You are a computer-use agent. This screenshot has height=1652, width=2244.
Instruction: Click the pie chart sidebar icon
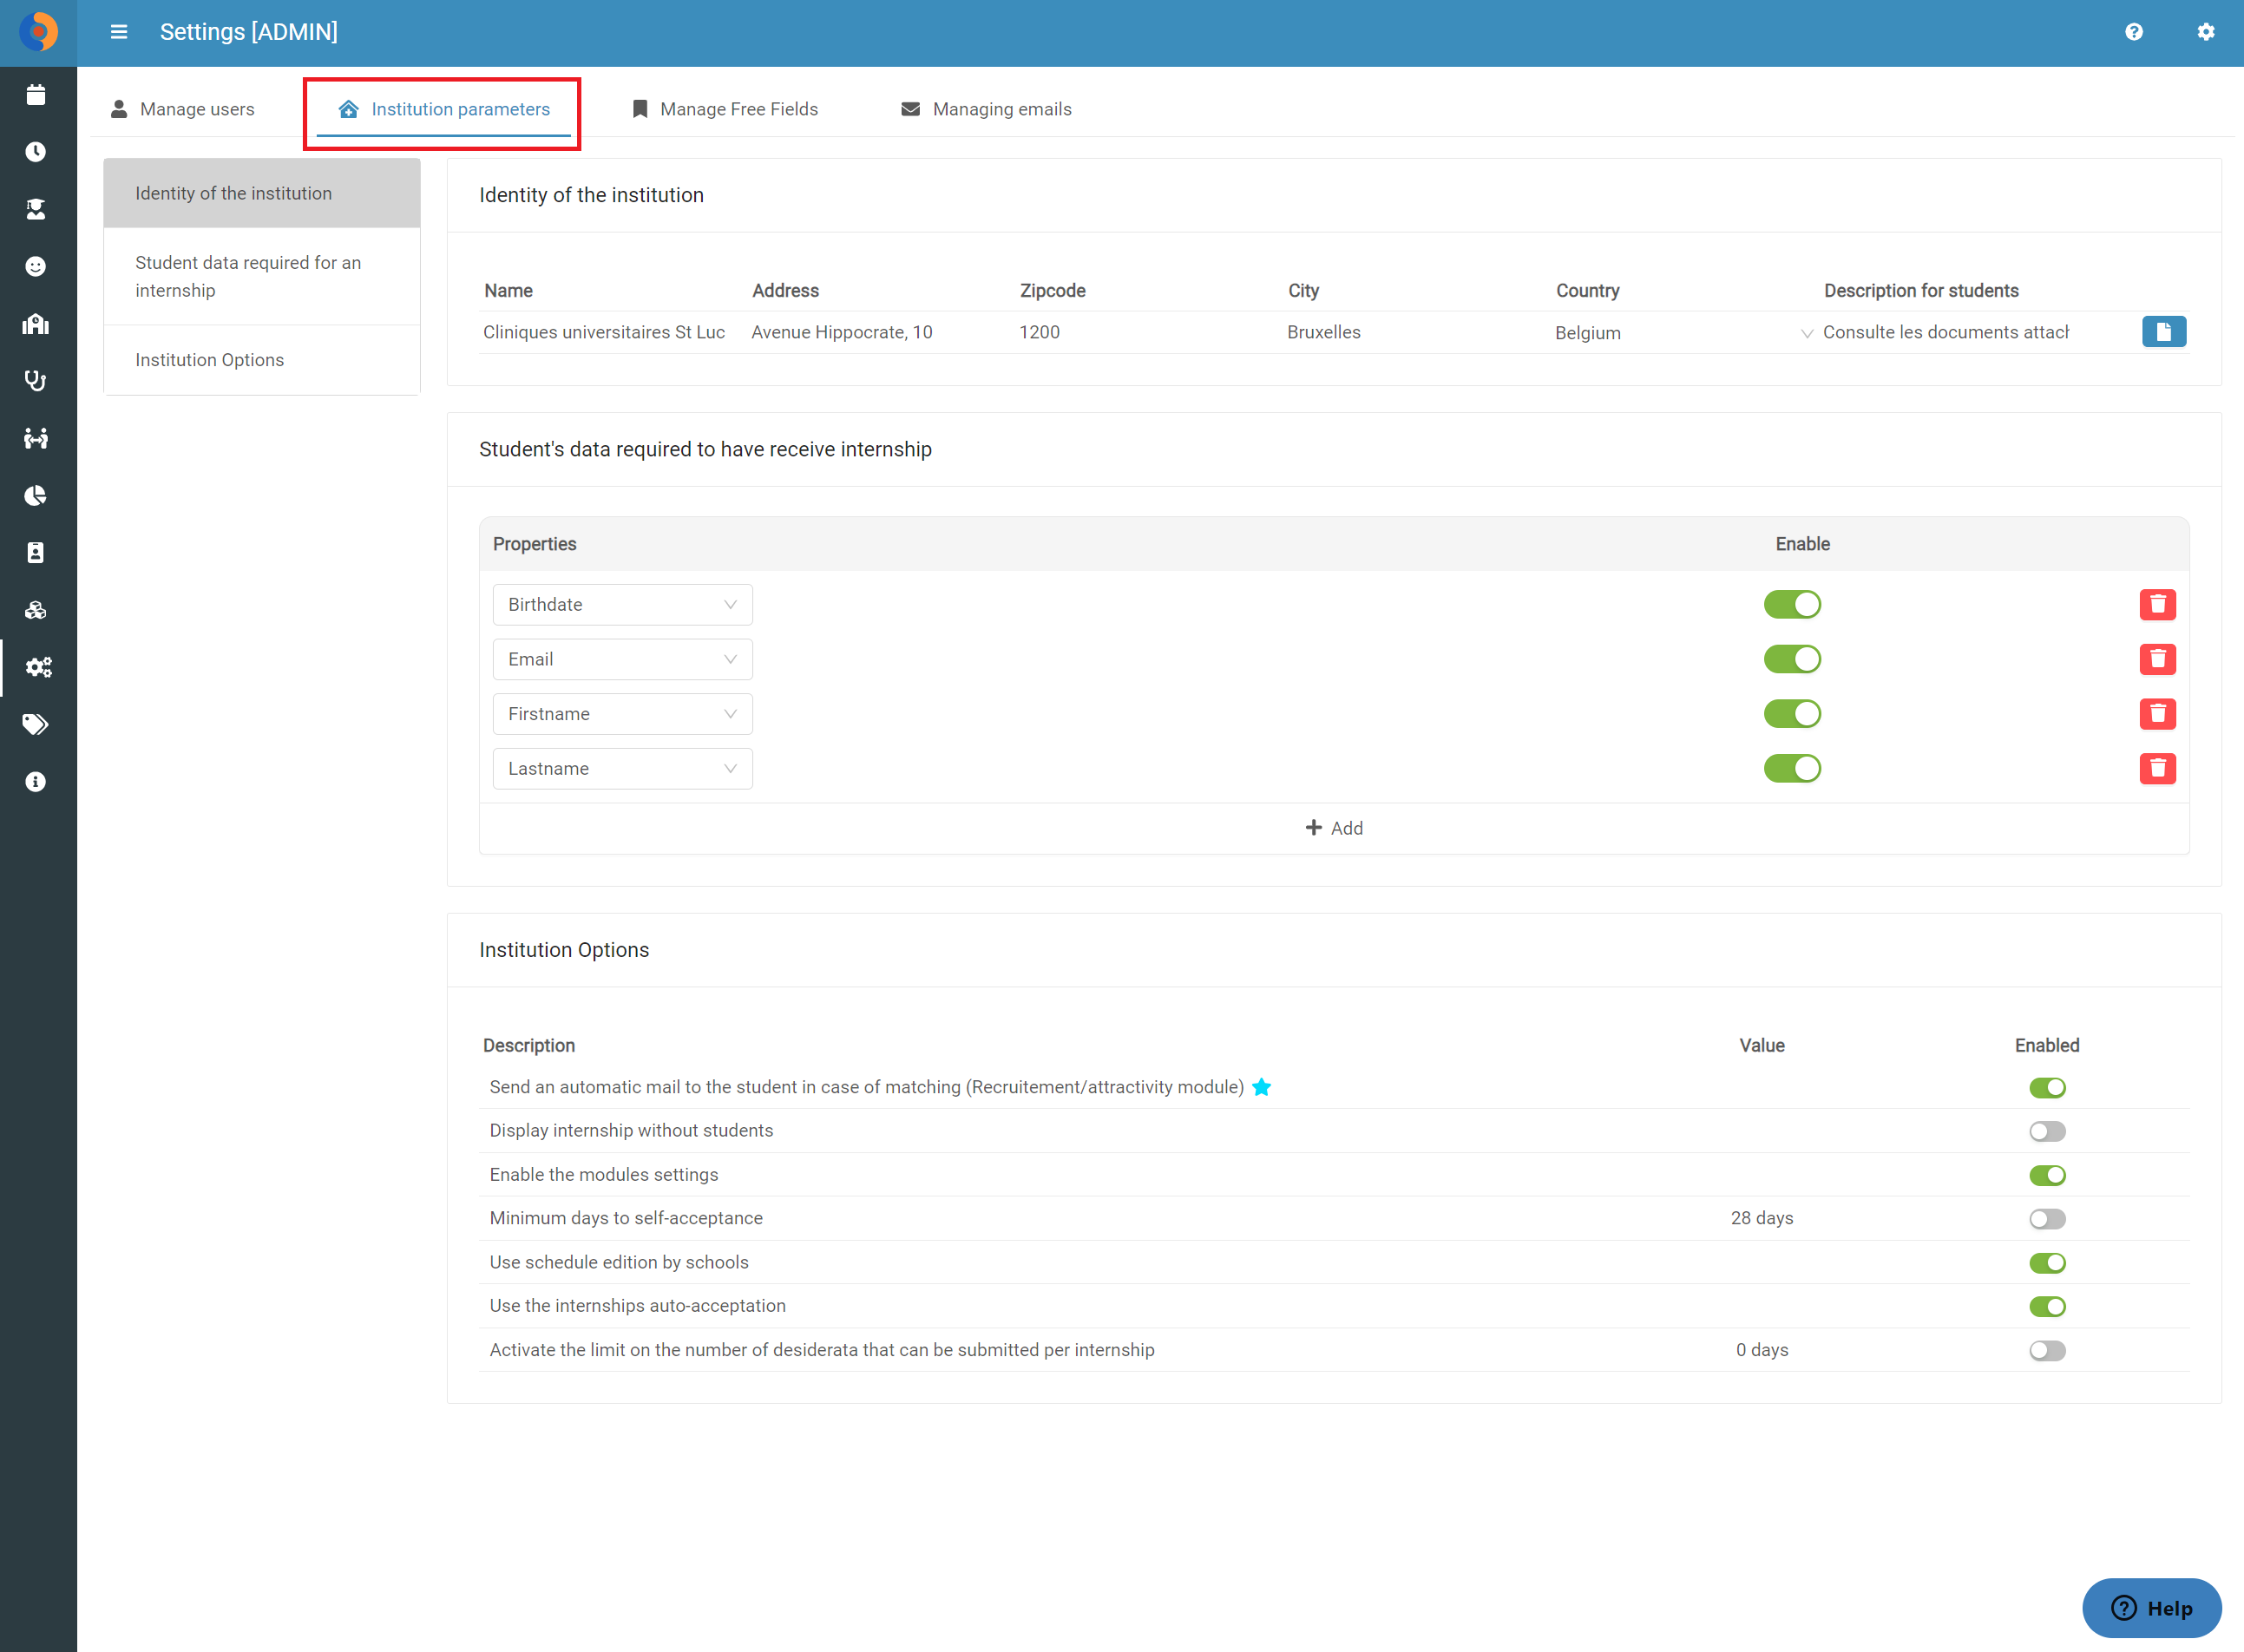tap(36, 496)
